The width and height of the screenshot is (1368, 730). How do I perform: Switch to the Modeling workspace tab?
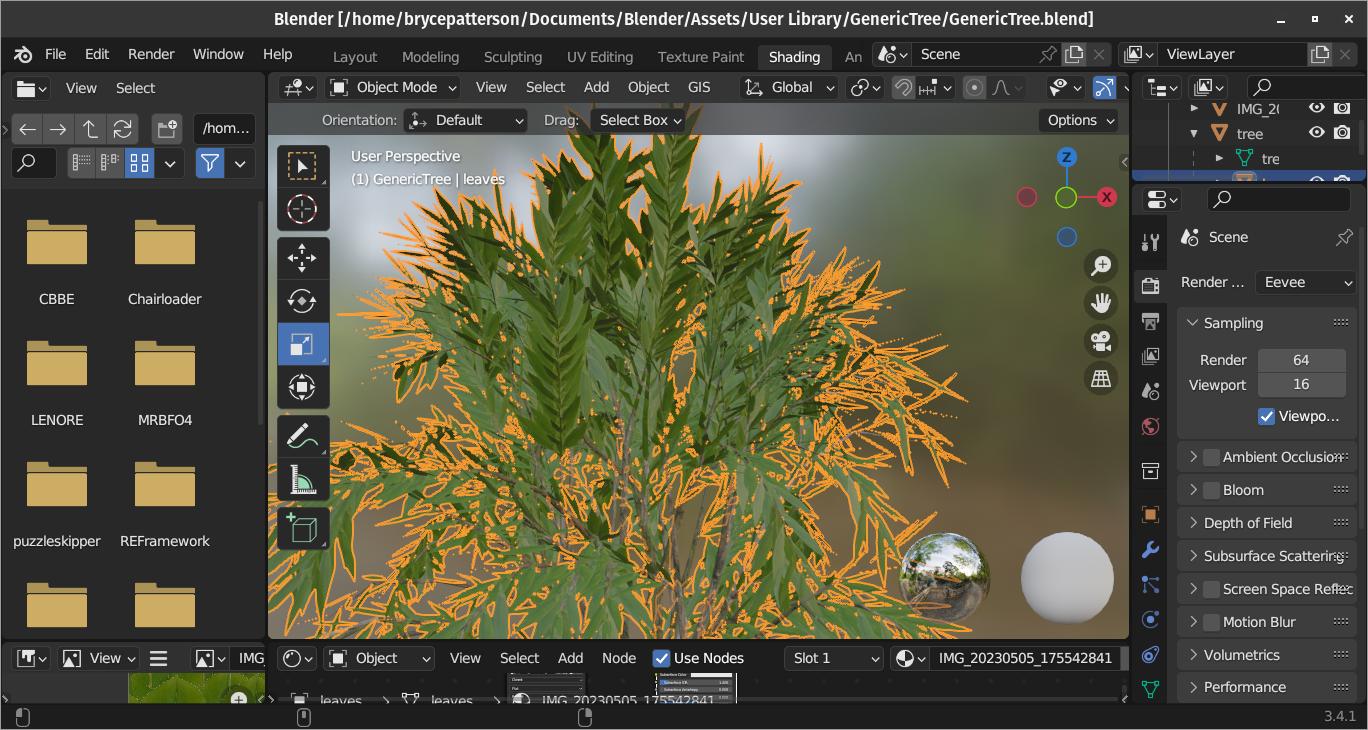click(x=430, y=57)
